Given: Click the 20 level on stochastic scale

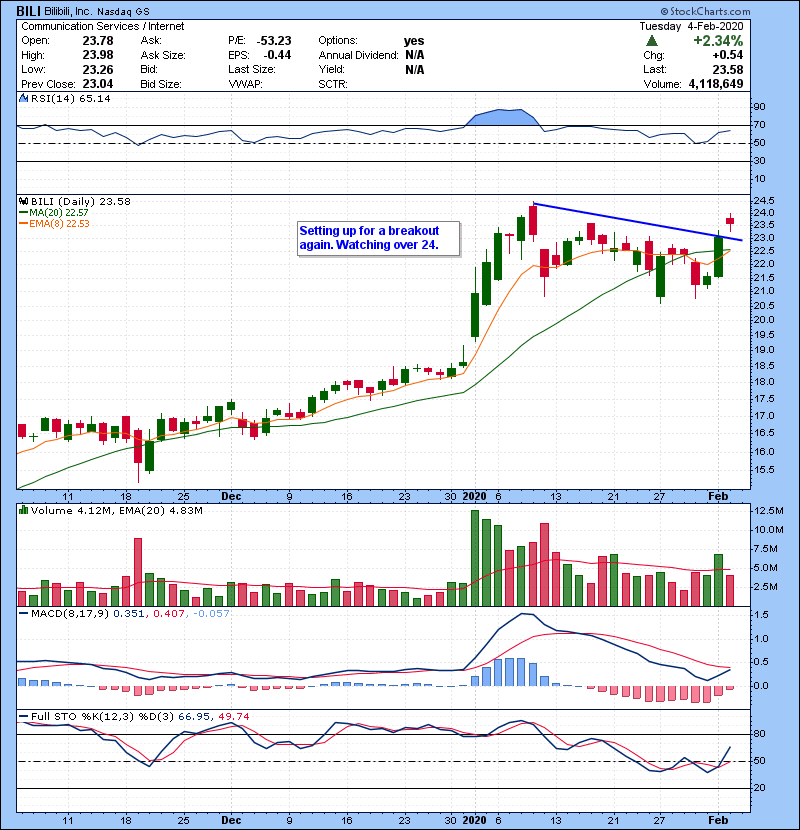Looking at the screenshot, I should 759,788.
